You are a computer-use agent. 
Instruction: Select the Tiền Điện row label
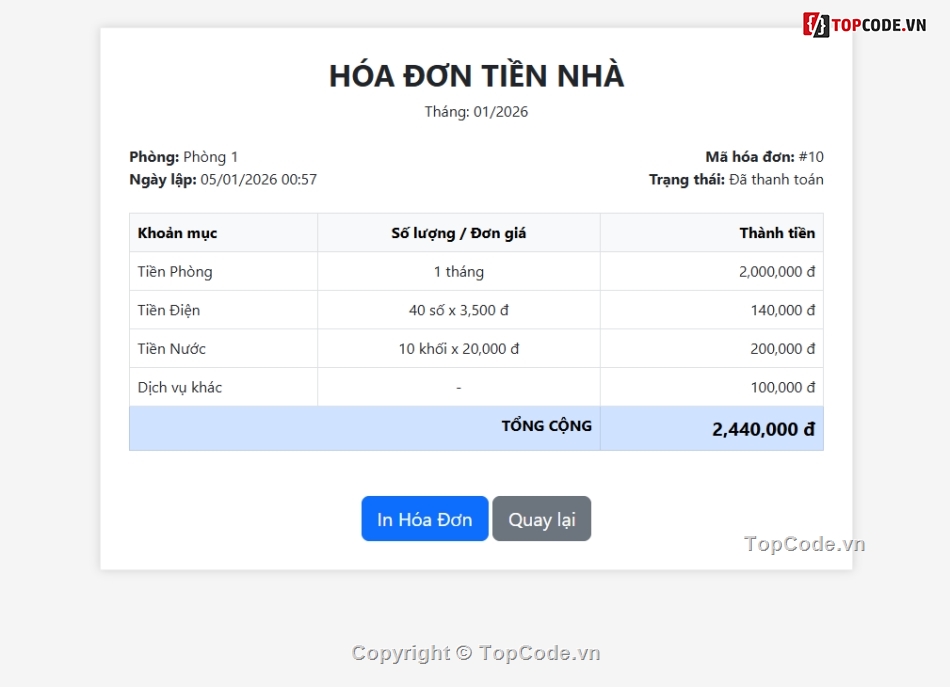[168, 310]
